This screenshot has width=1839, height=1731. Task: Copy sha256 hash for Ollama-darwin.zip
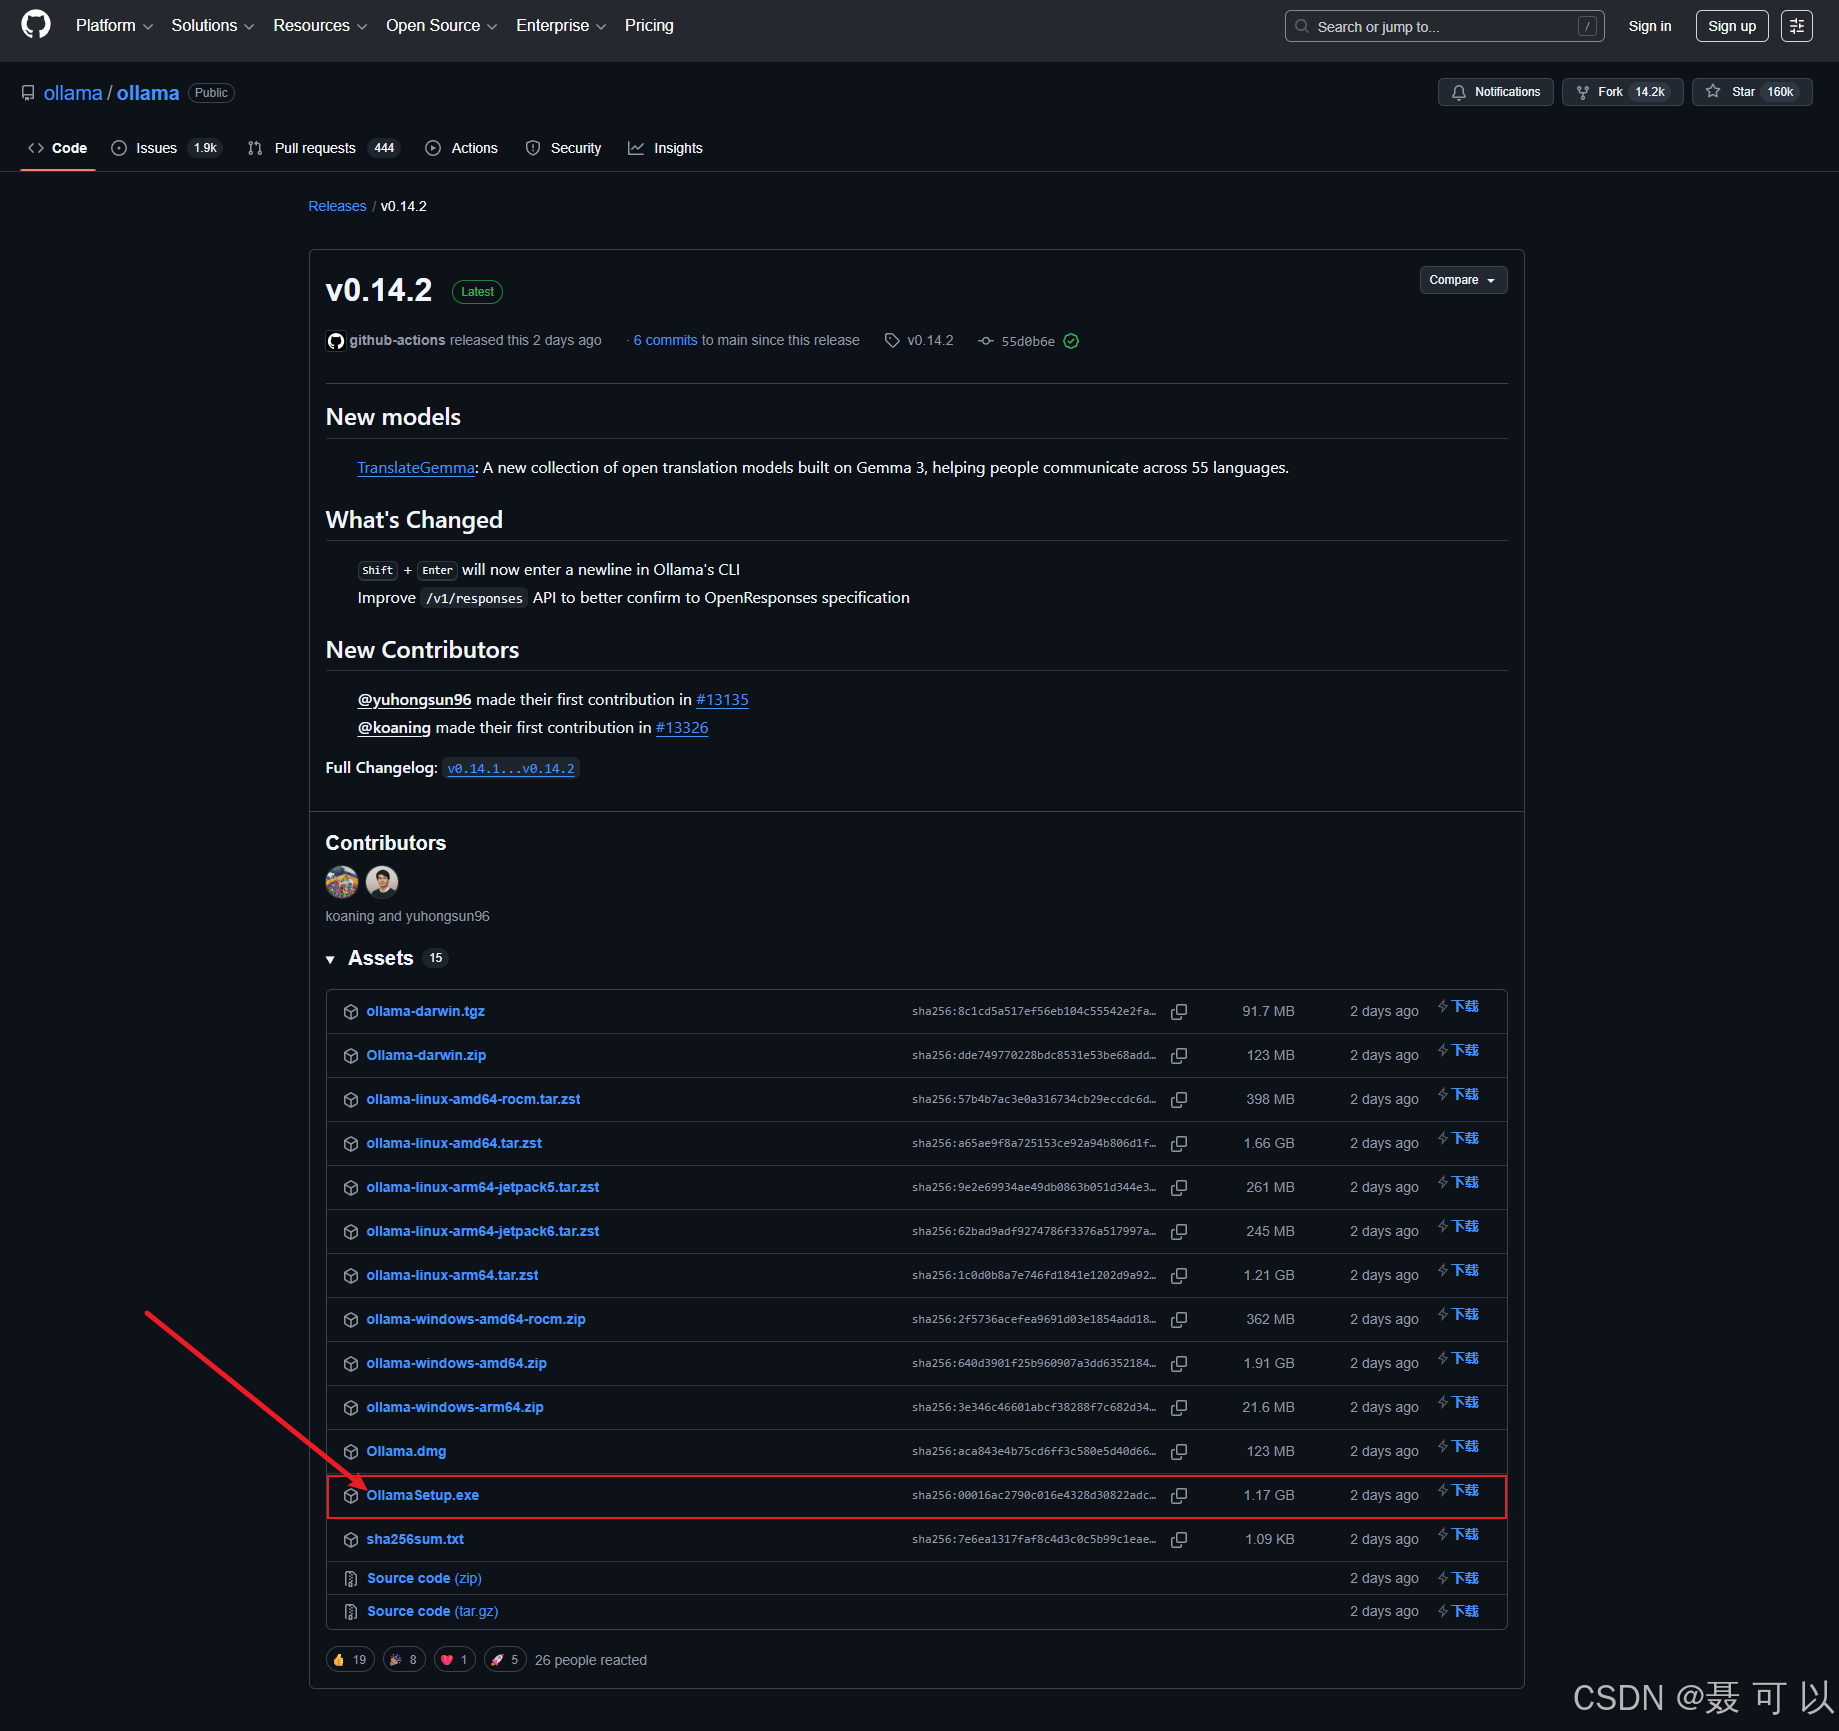point(1179,1056)
